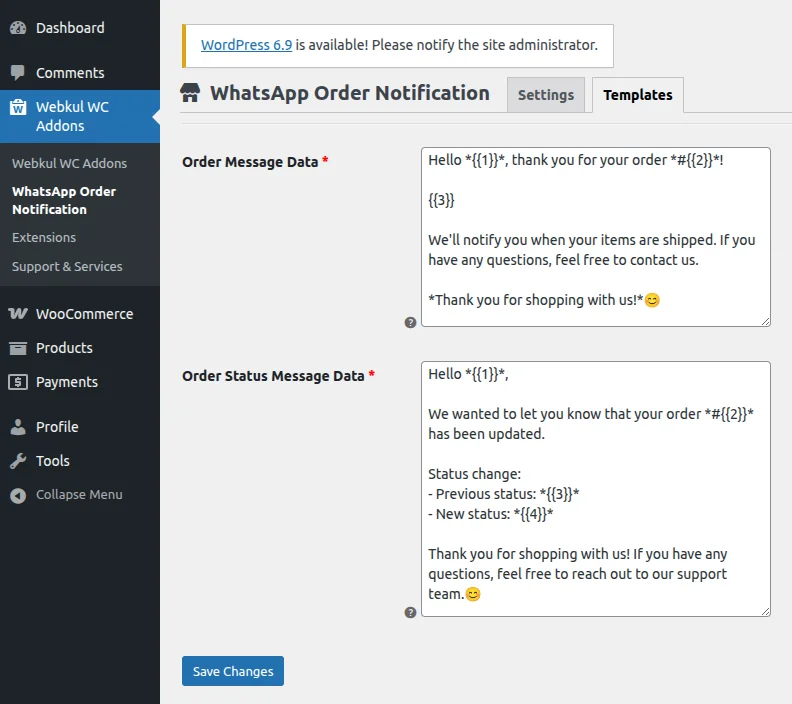Click the Webkul WC Addons bag icon
Screen dimensions: 792x704
(18, 107)
